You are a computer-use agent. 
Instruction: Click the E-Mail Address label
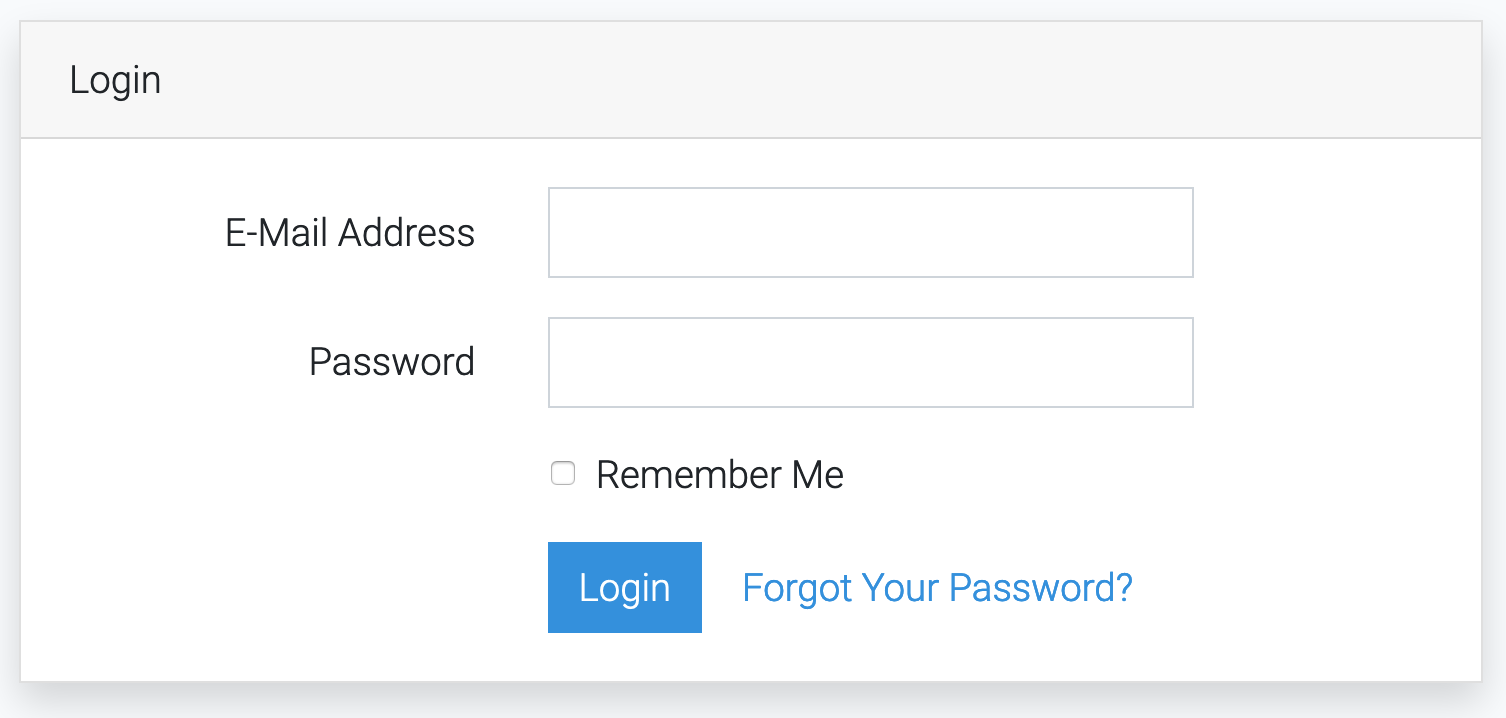point(350,233)
